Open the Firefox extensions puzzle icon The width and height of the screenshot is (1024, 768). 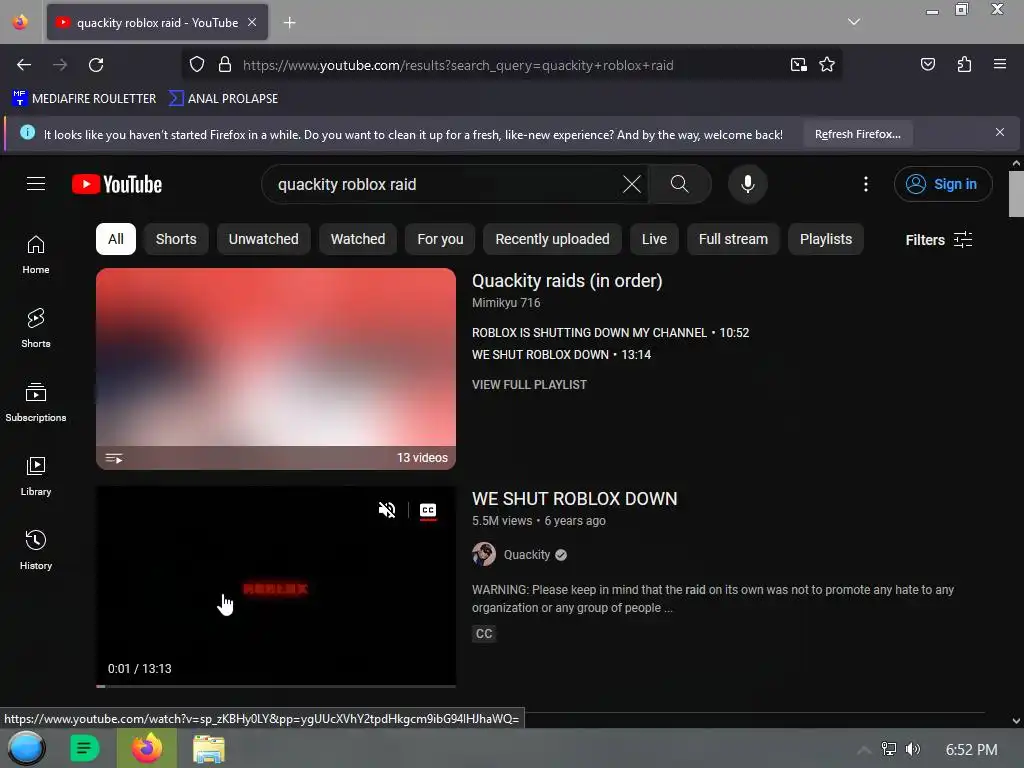[964, 64]
